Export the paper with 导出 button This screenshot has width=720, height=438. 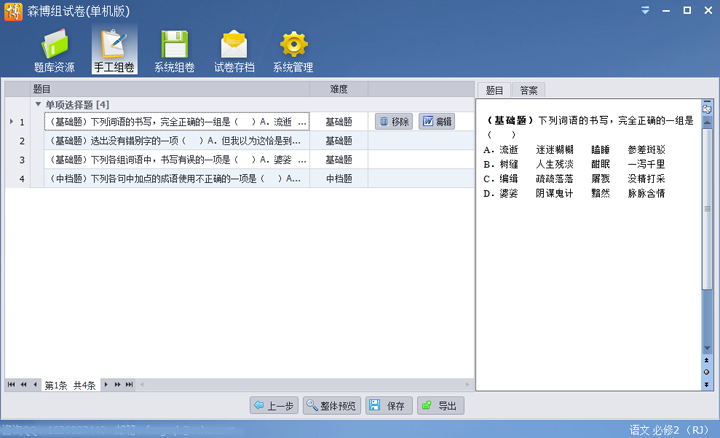click(x=440, y=406)
